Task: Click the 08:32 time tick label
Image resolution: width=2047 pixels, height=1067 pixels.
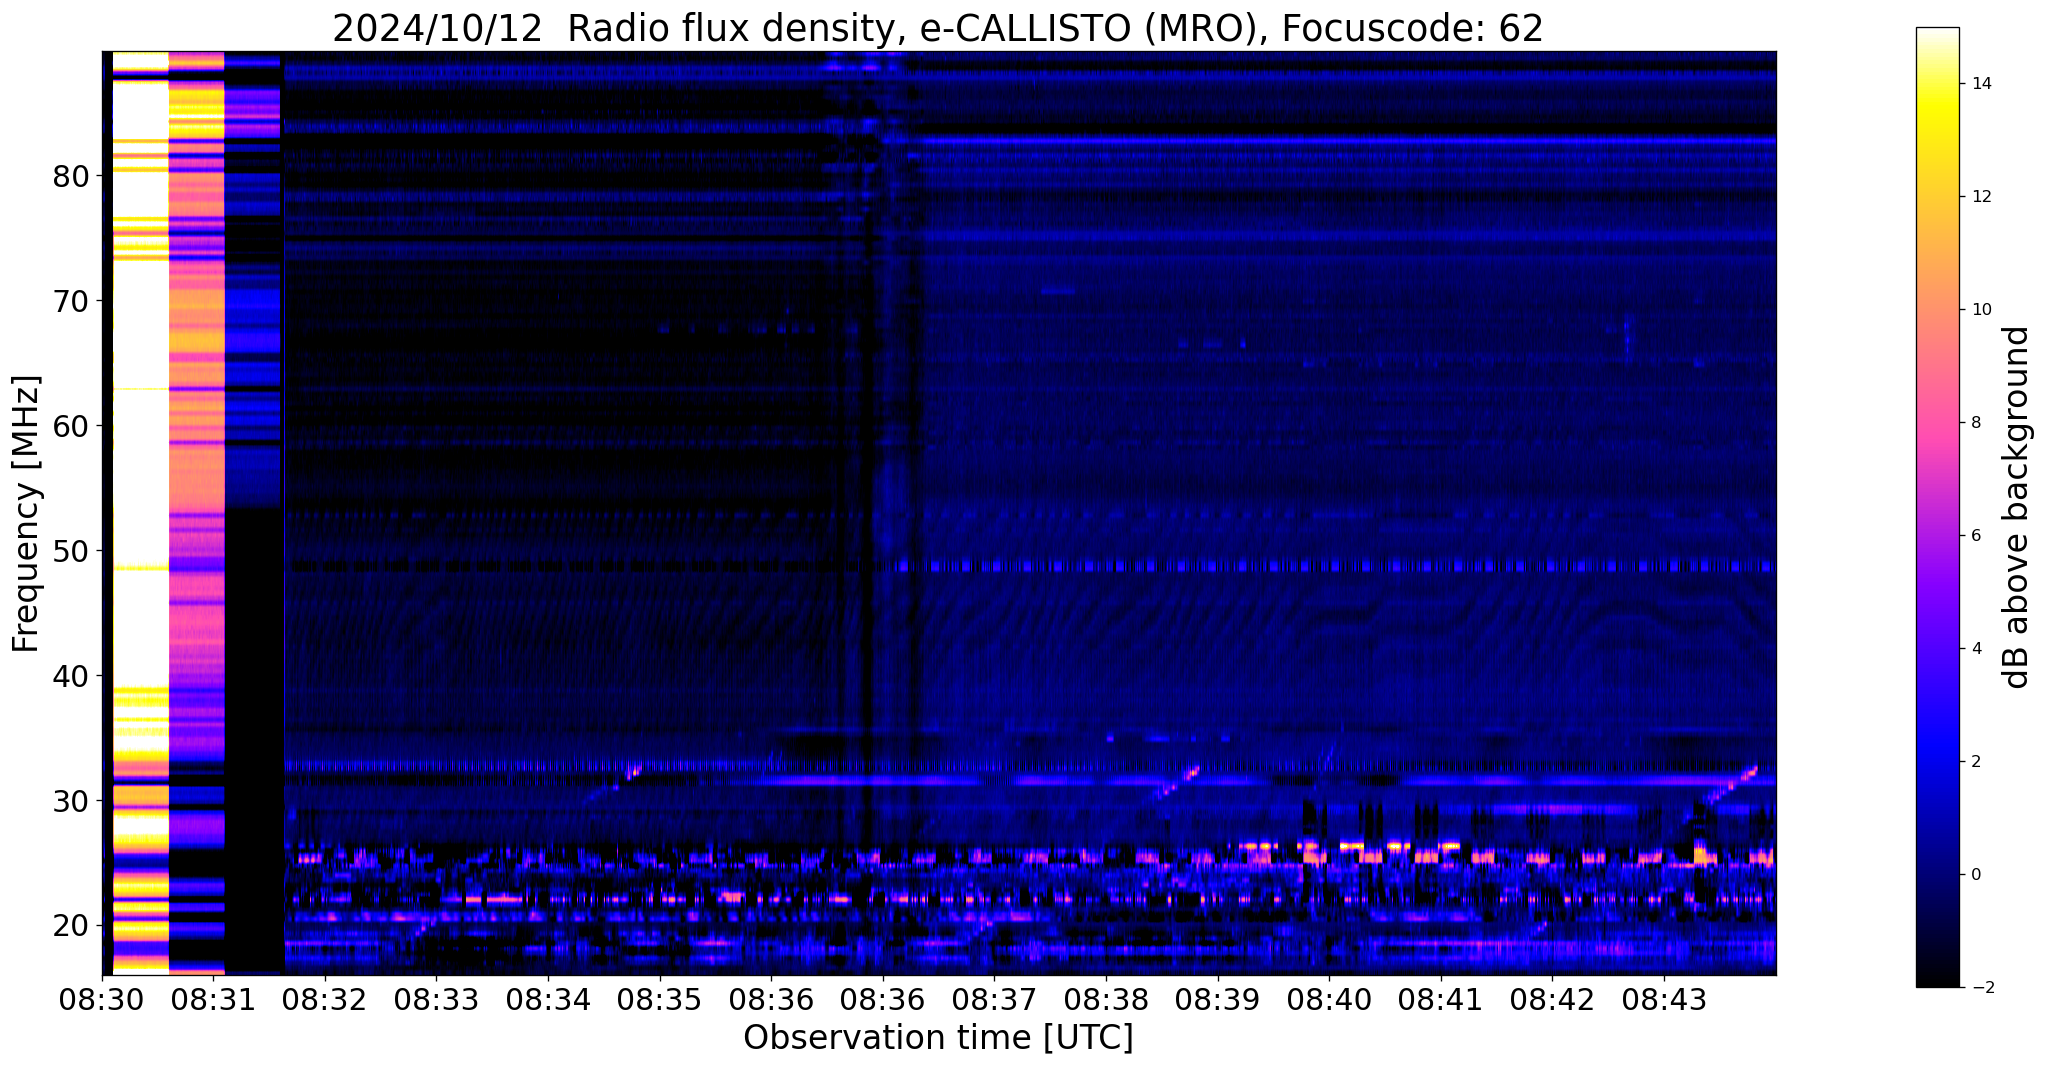Action: pos(325,999)
